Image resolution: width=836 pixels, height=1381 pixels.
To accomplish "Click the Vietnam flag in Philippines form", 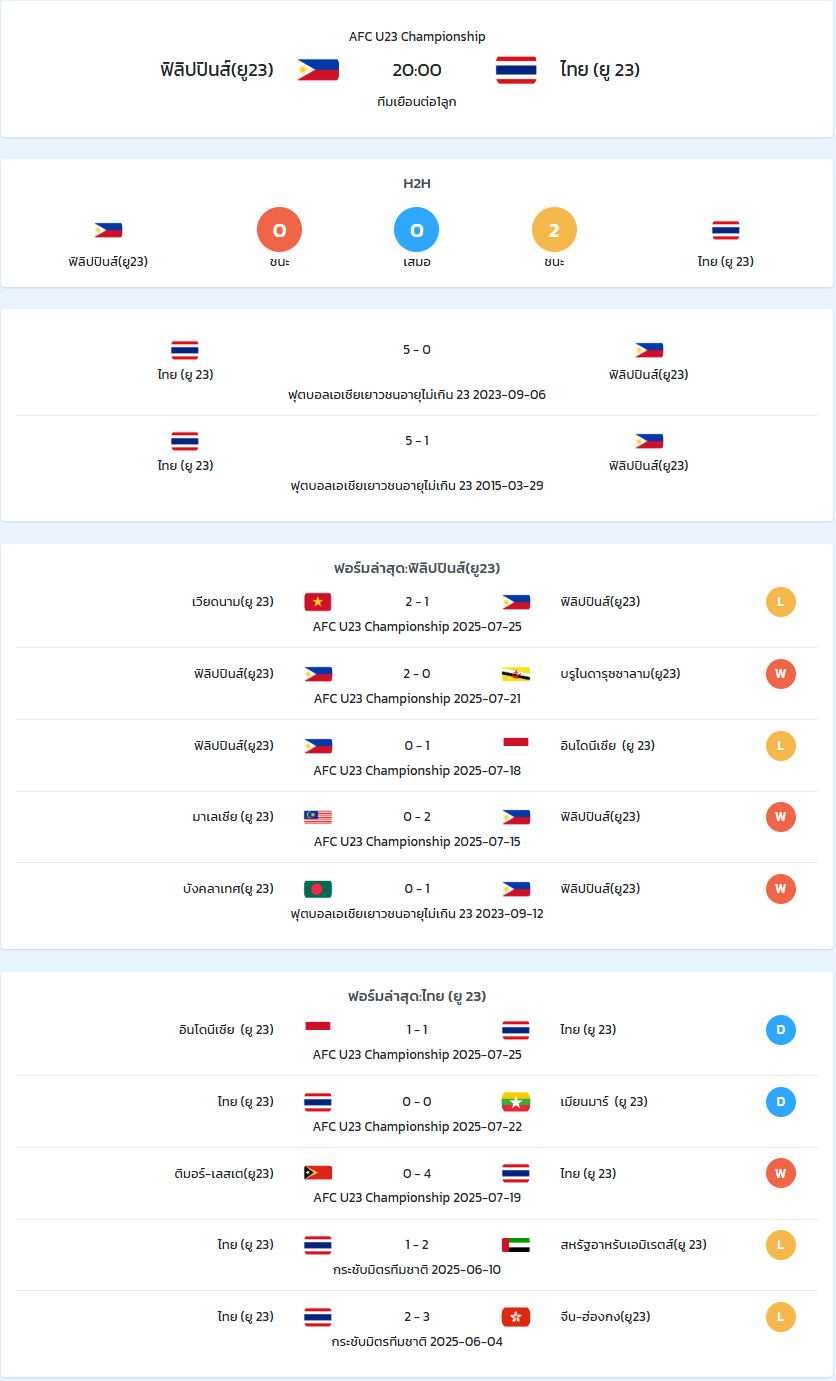I will tap(318, 602).
